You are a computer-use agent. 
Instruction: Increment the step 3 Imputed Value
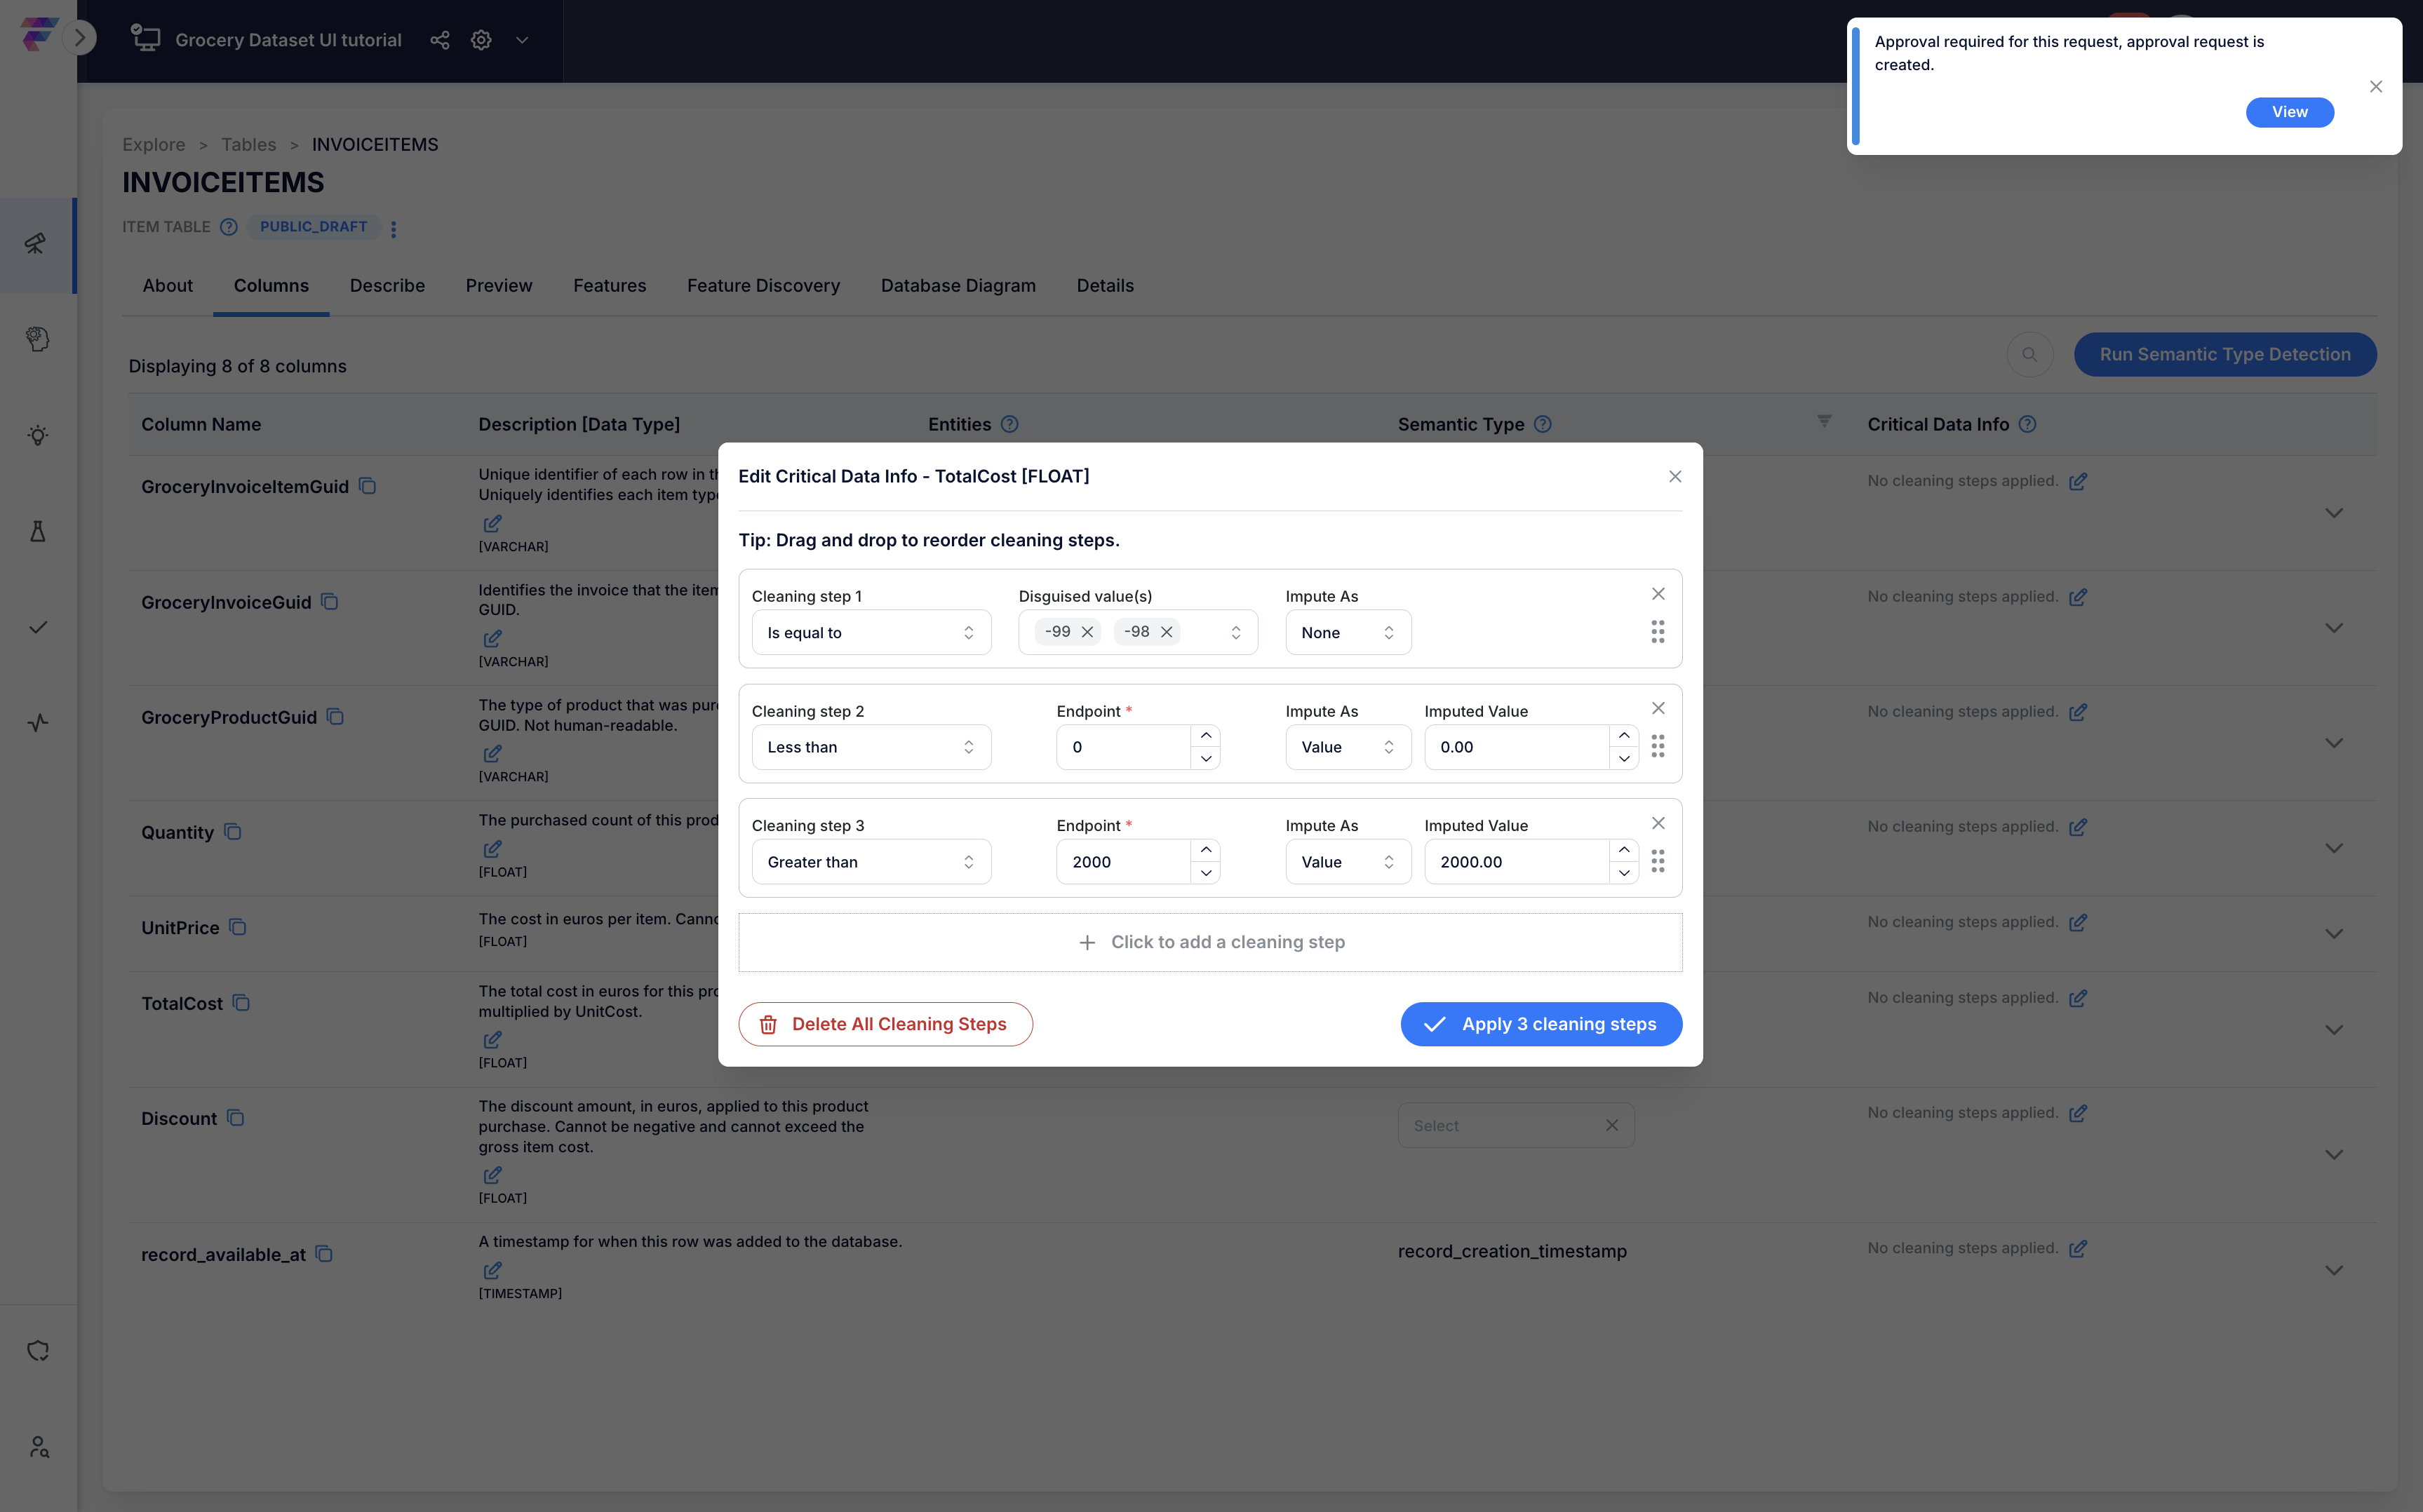(1624, 850)
